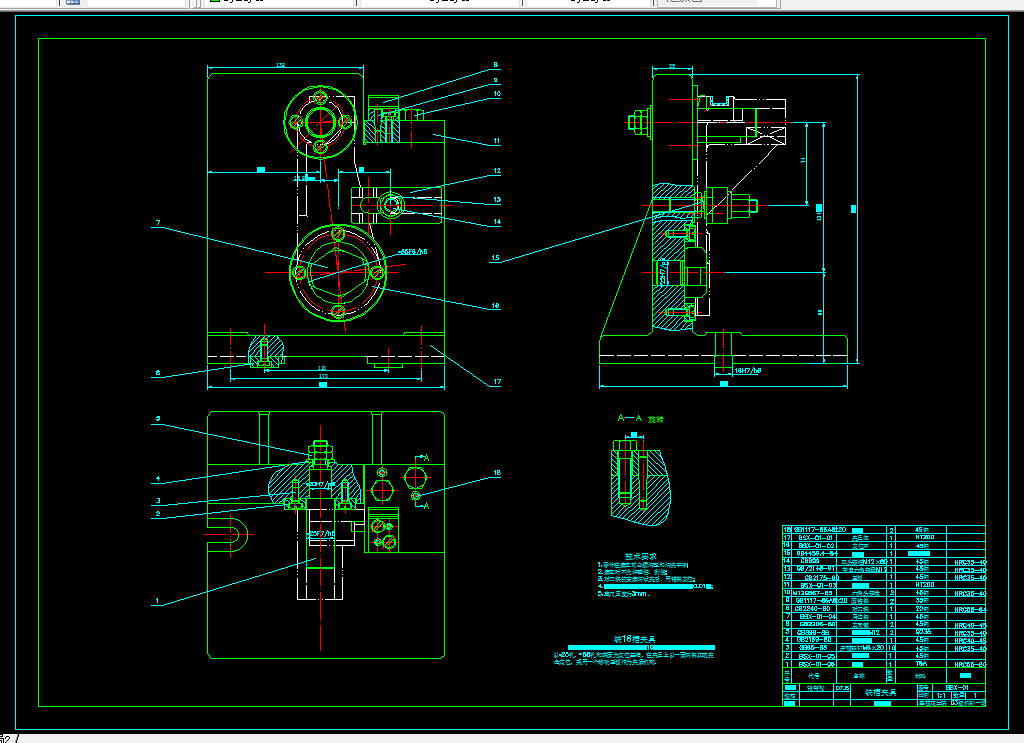Pick part callout number 18
1024x743 pixels.
497,473
